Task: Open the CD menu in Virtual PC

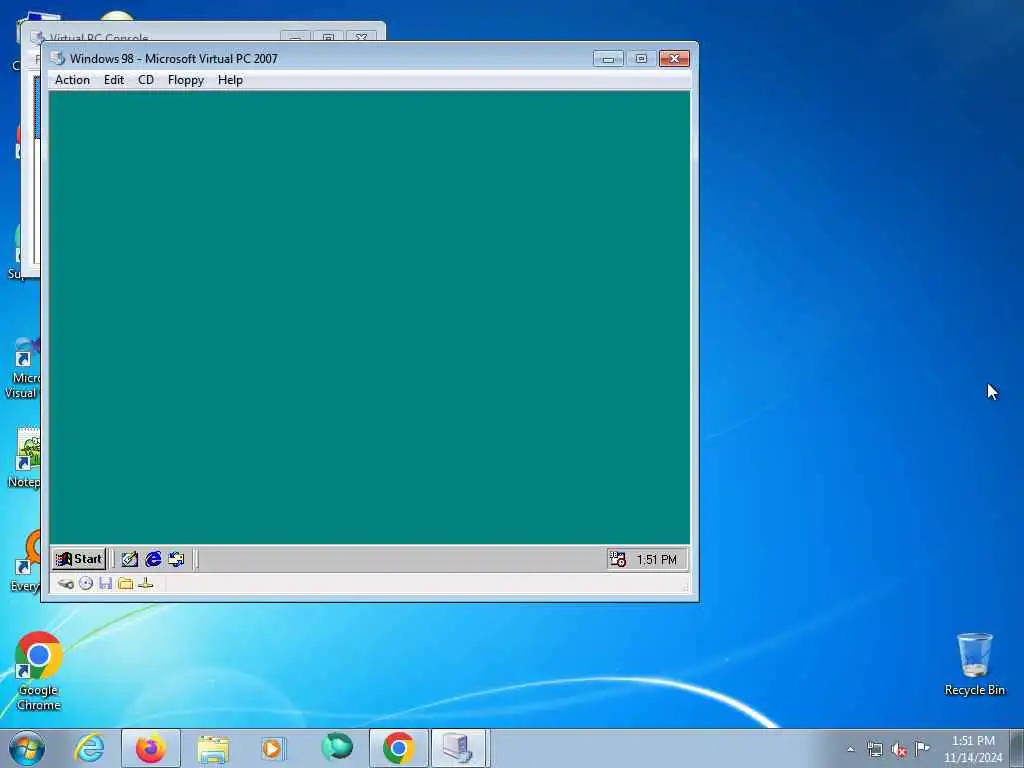Action: [x=146, y=80]
